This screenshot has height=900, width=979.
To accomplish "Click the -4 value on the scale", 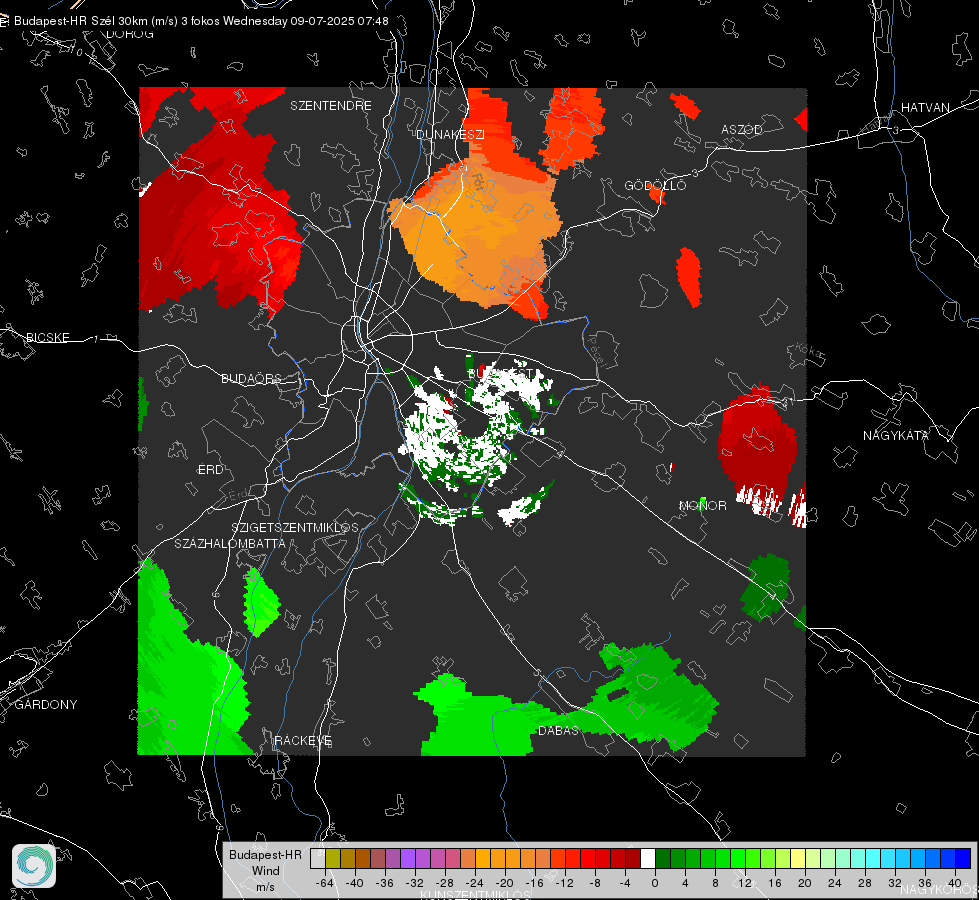I will click(625, 883).
